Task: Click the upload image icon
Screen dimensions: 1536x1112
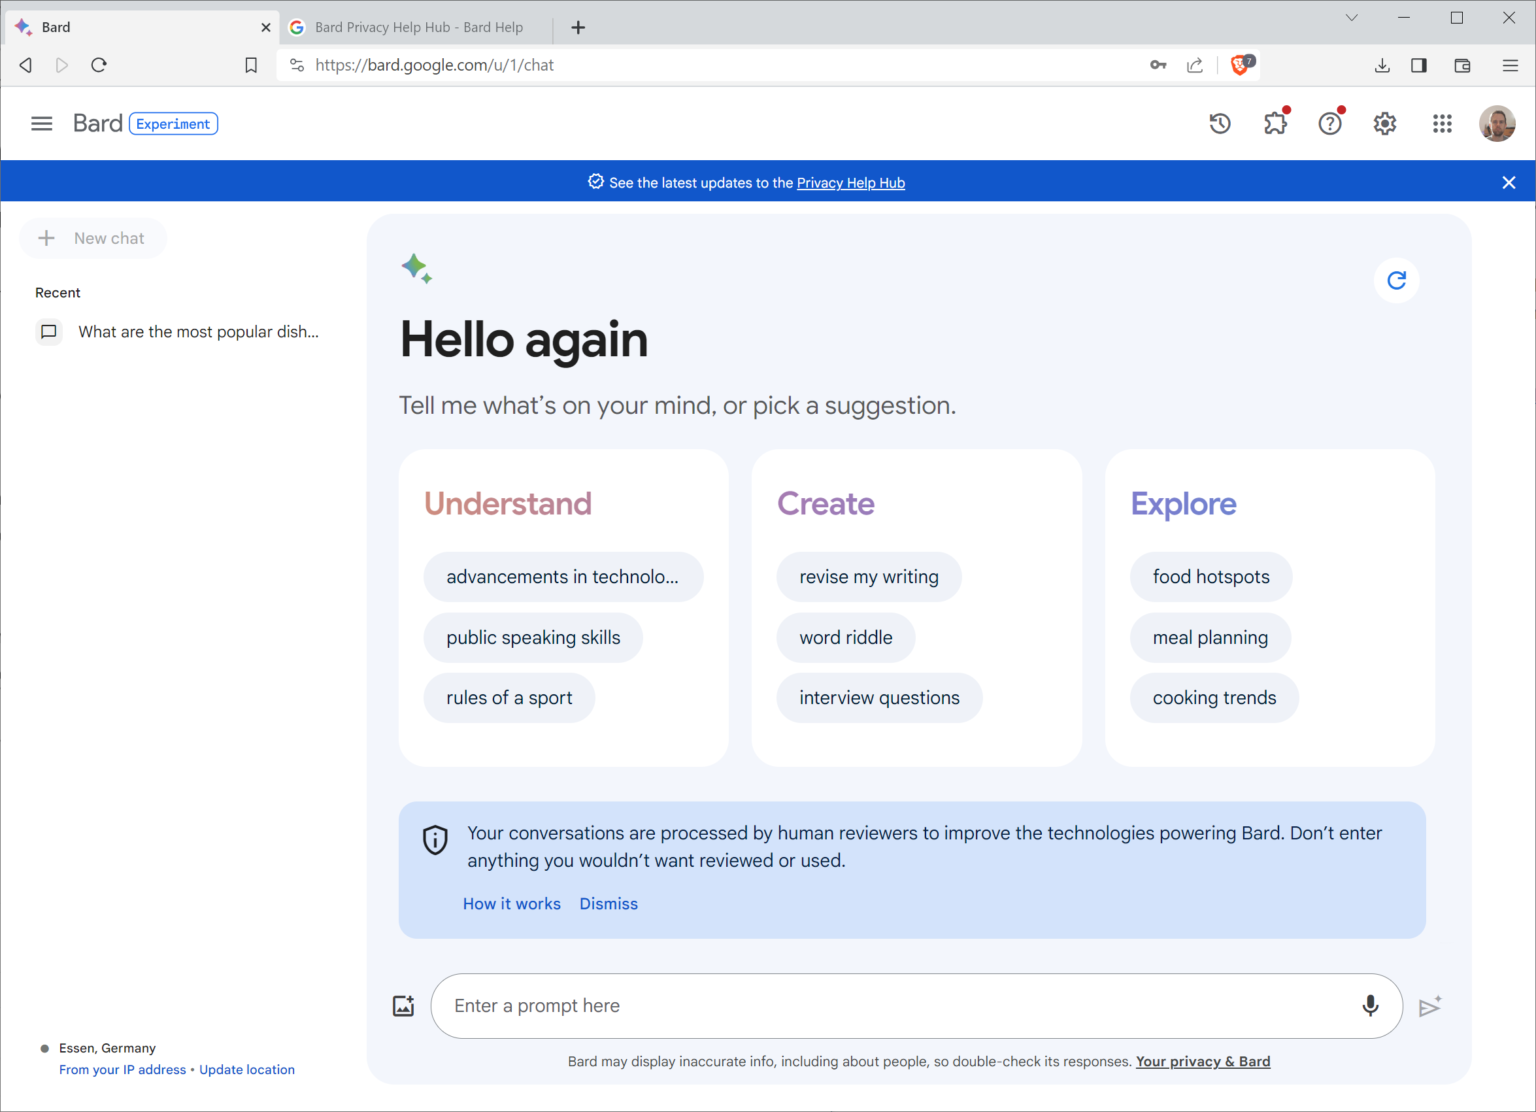Action: point(403,1006)
